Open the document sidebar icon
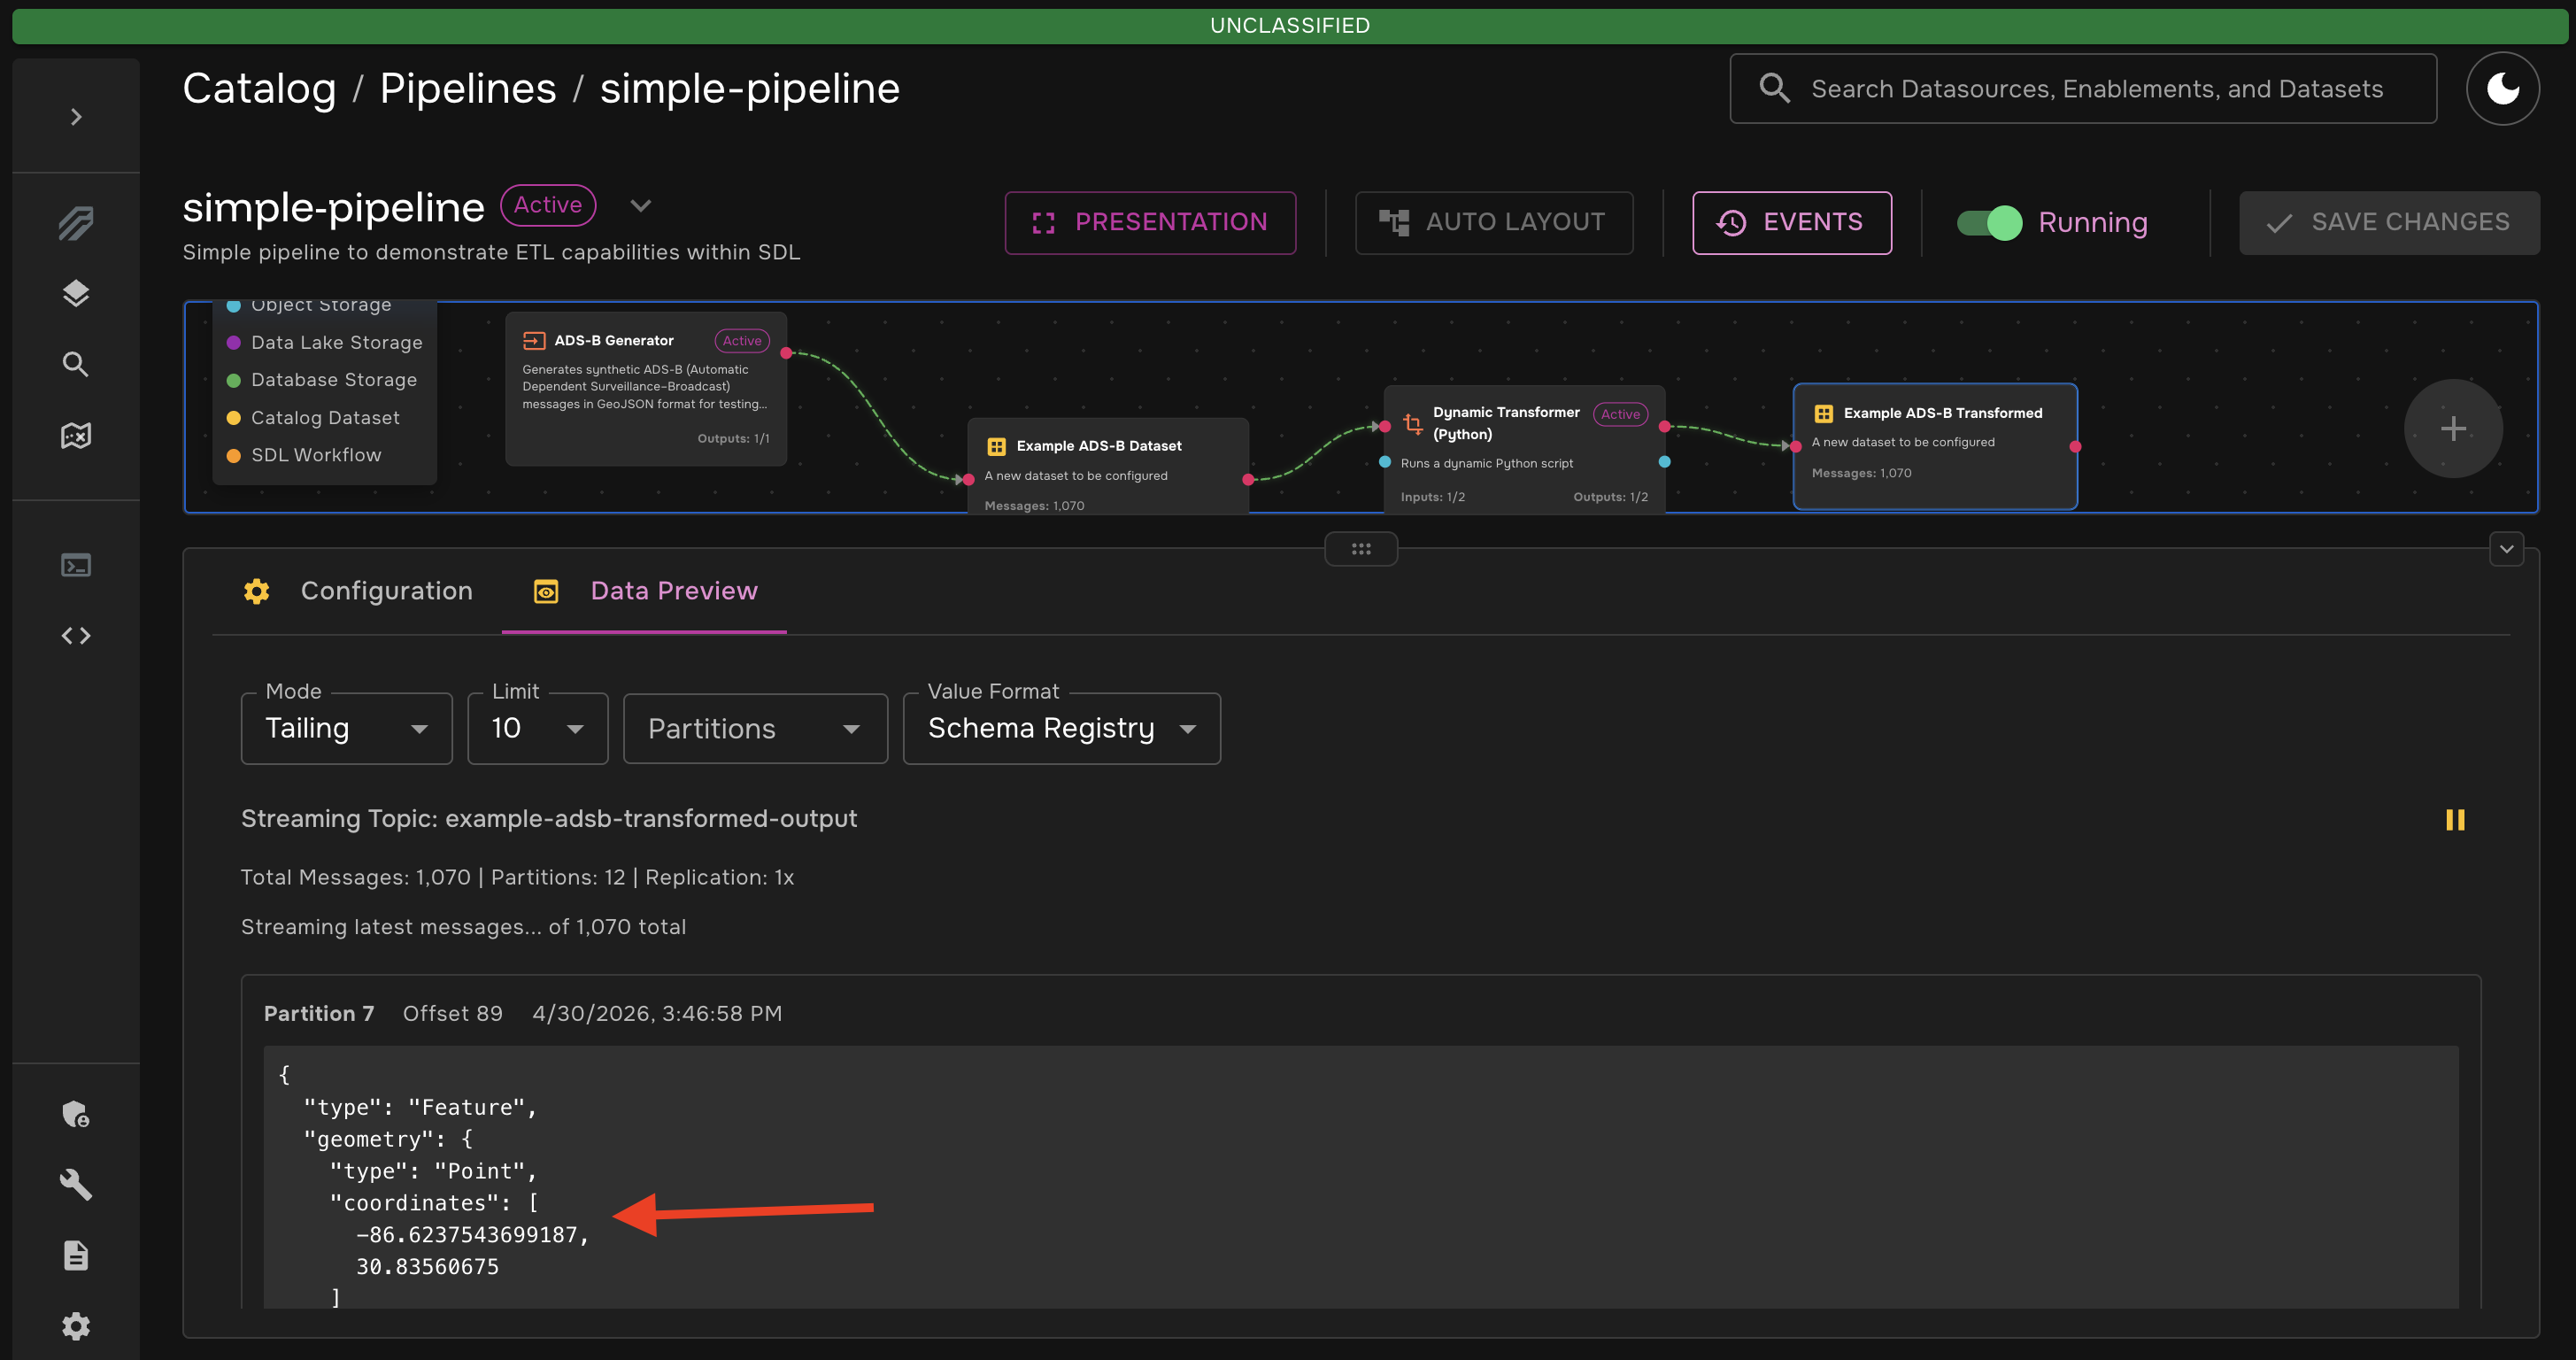The width and height of the screenshot is (2576, 1360). point(76,1256)
